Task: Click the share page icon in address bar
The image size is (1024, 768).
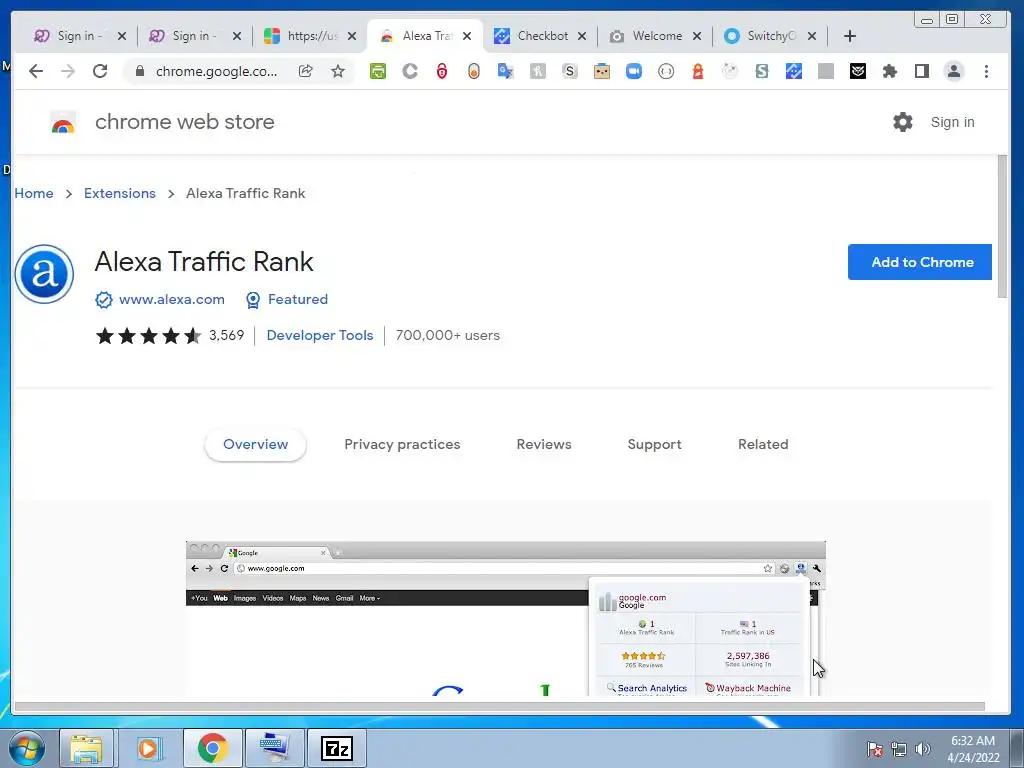Action: tap(306, 71)
